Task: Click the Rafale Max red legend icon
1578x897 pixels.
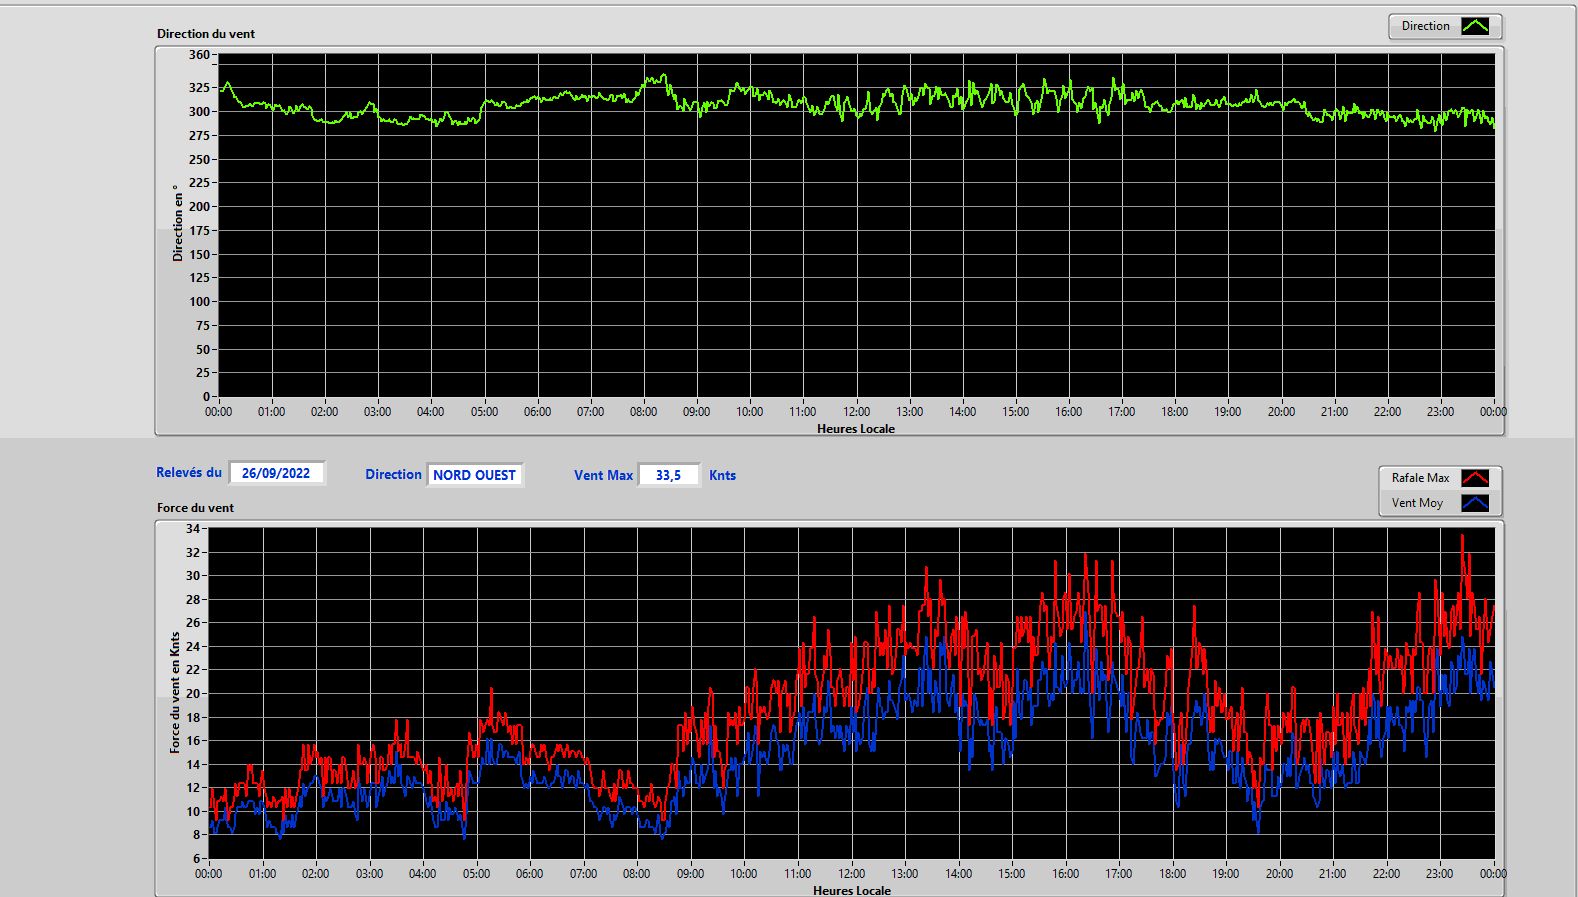Action: tap(1475, 478)
